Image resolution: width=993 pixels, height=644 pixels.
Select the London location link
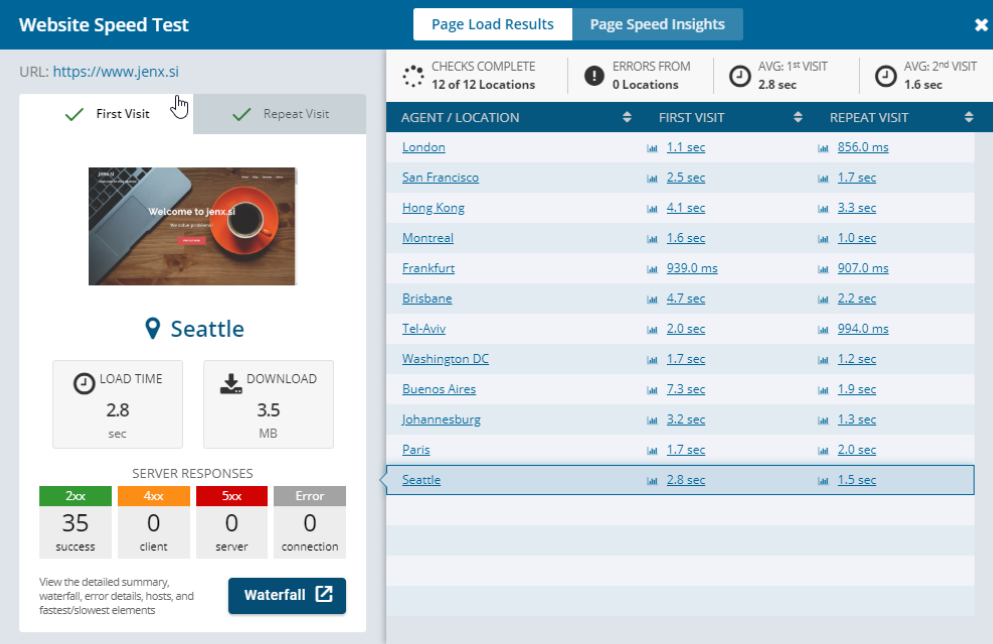point(424,147)
